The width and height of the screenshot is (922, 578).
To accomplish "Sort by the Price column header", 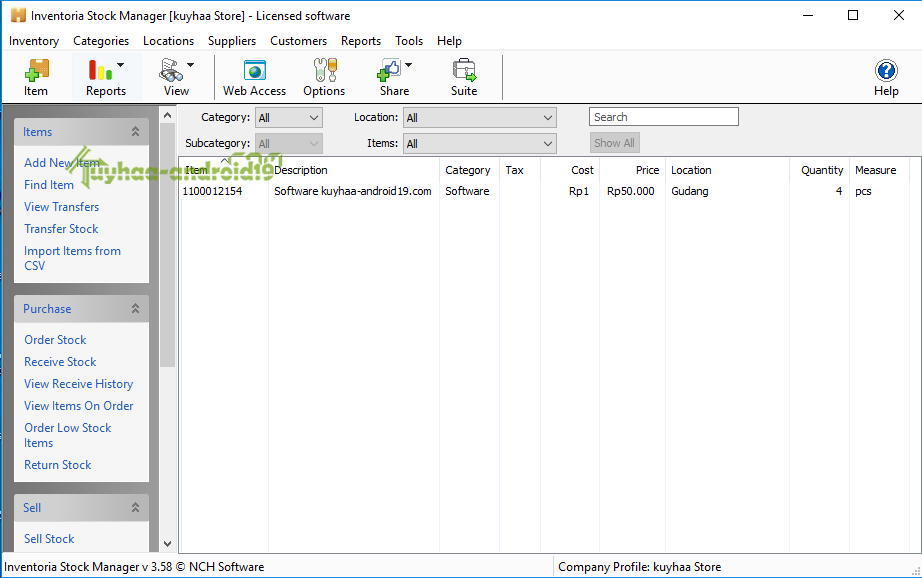I will coord(633,170).
